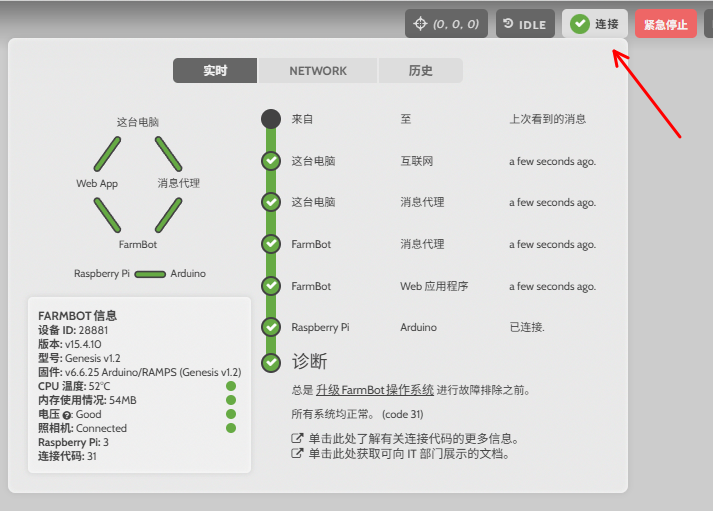
Task: Click the FarmBot to 消息代理 status checkmark
Action: tap(271, 244)
